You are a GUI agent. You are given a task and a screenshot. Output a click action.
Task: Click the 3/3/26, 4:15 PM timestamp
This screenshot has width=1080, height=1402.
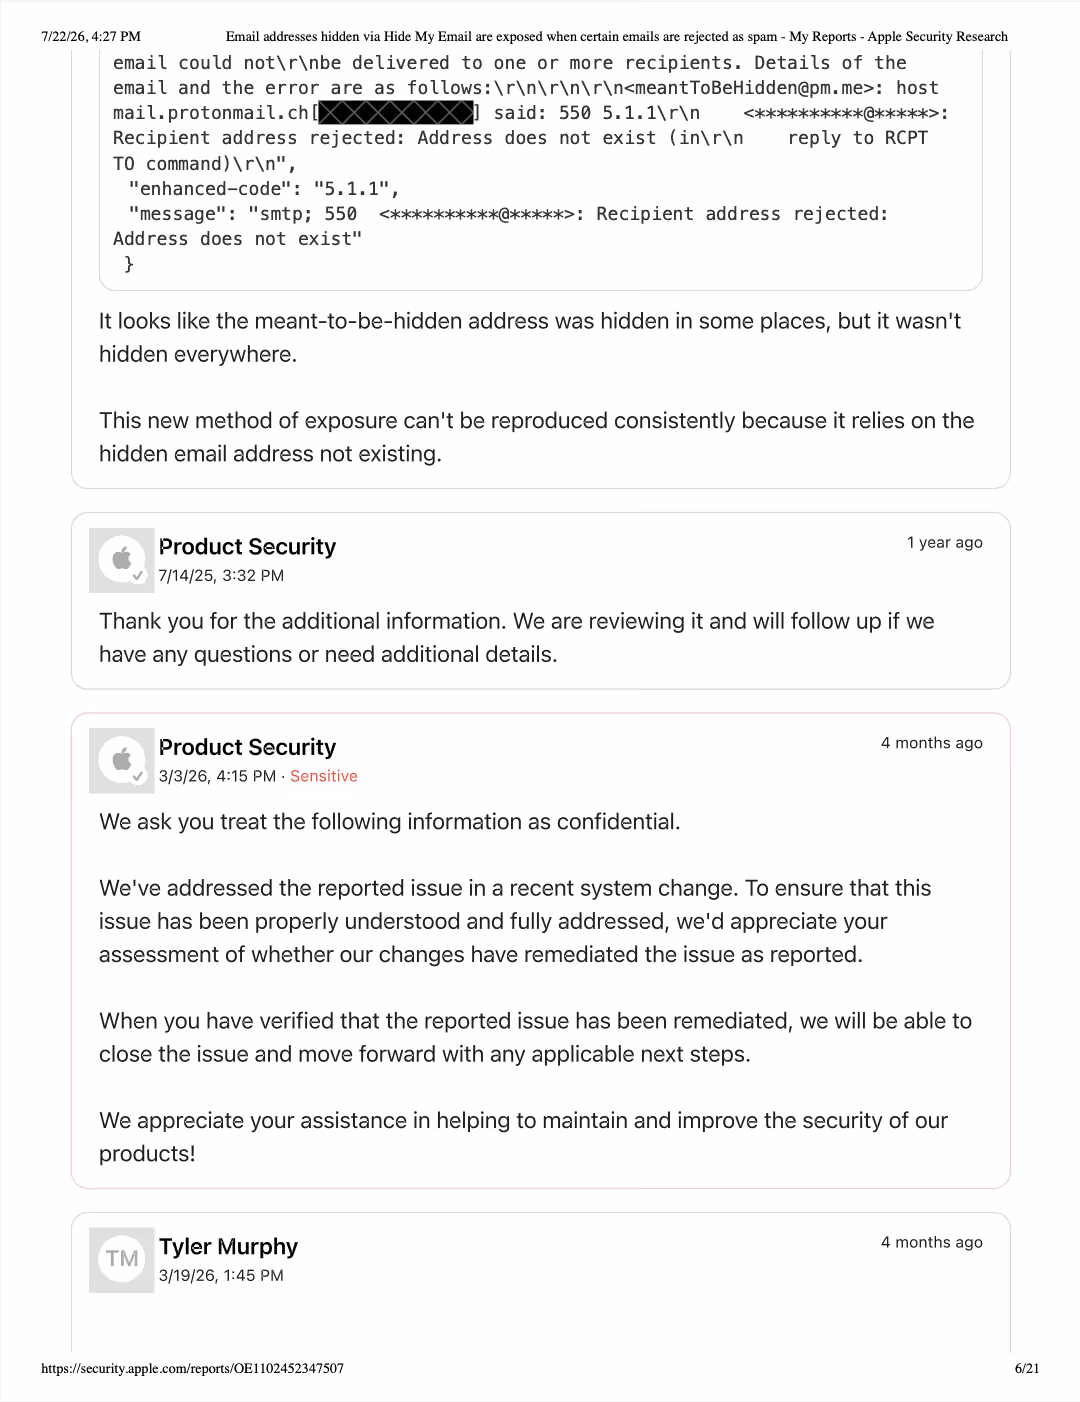pyautogui.click(x=217, y=776)
